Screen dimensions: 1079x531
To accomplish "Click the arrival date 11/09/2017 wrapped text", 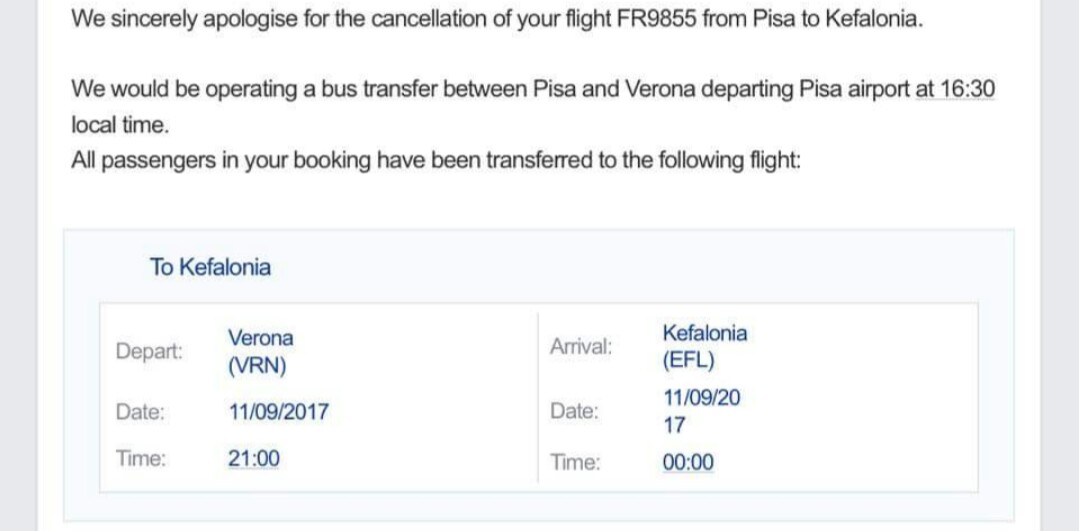I will click(702, 412).
